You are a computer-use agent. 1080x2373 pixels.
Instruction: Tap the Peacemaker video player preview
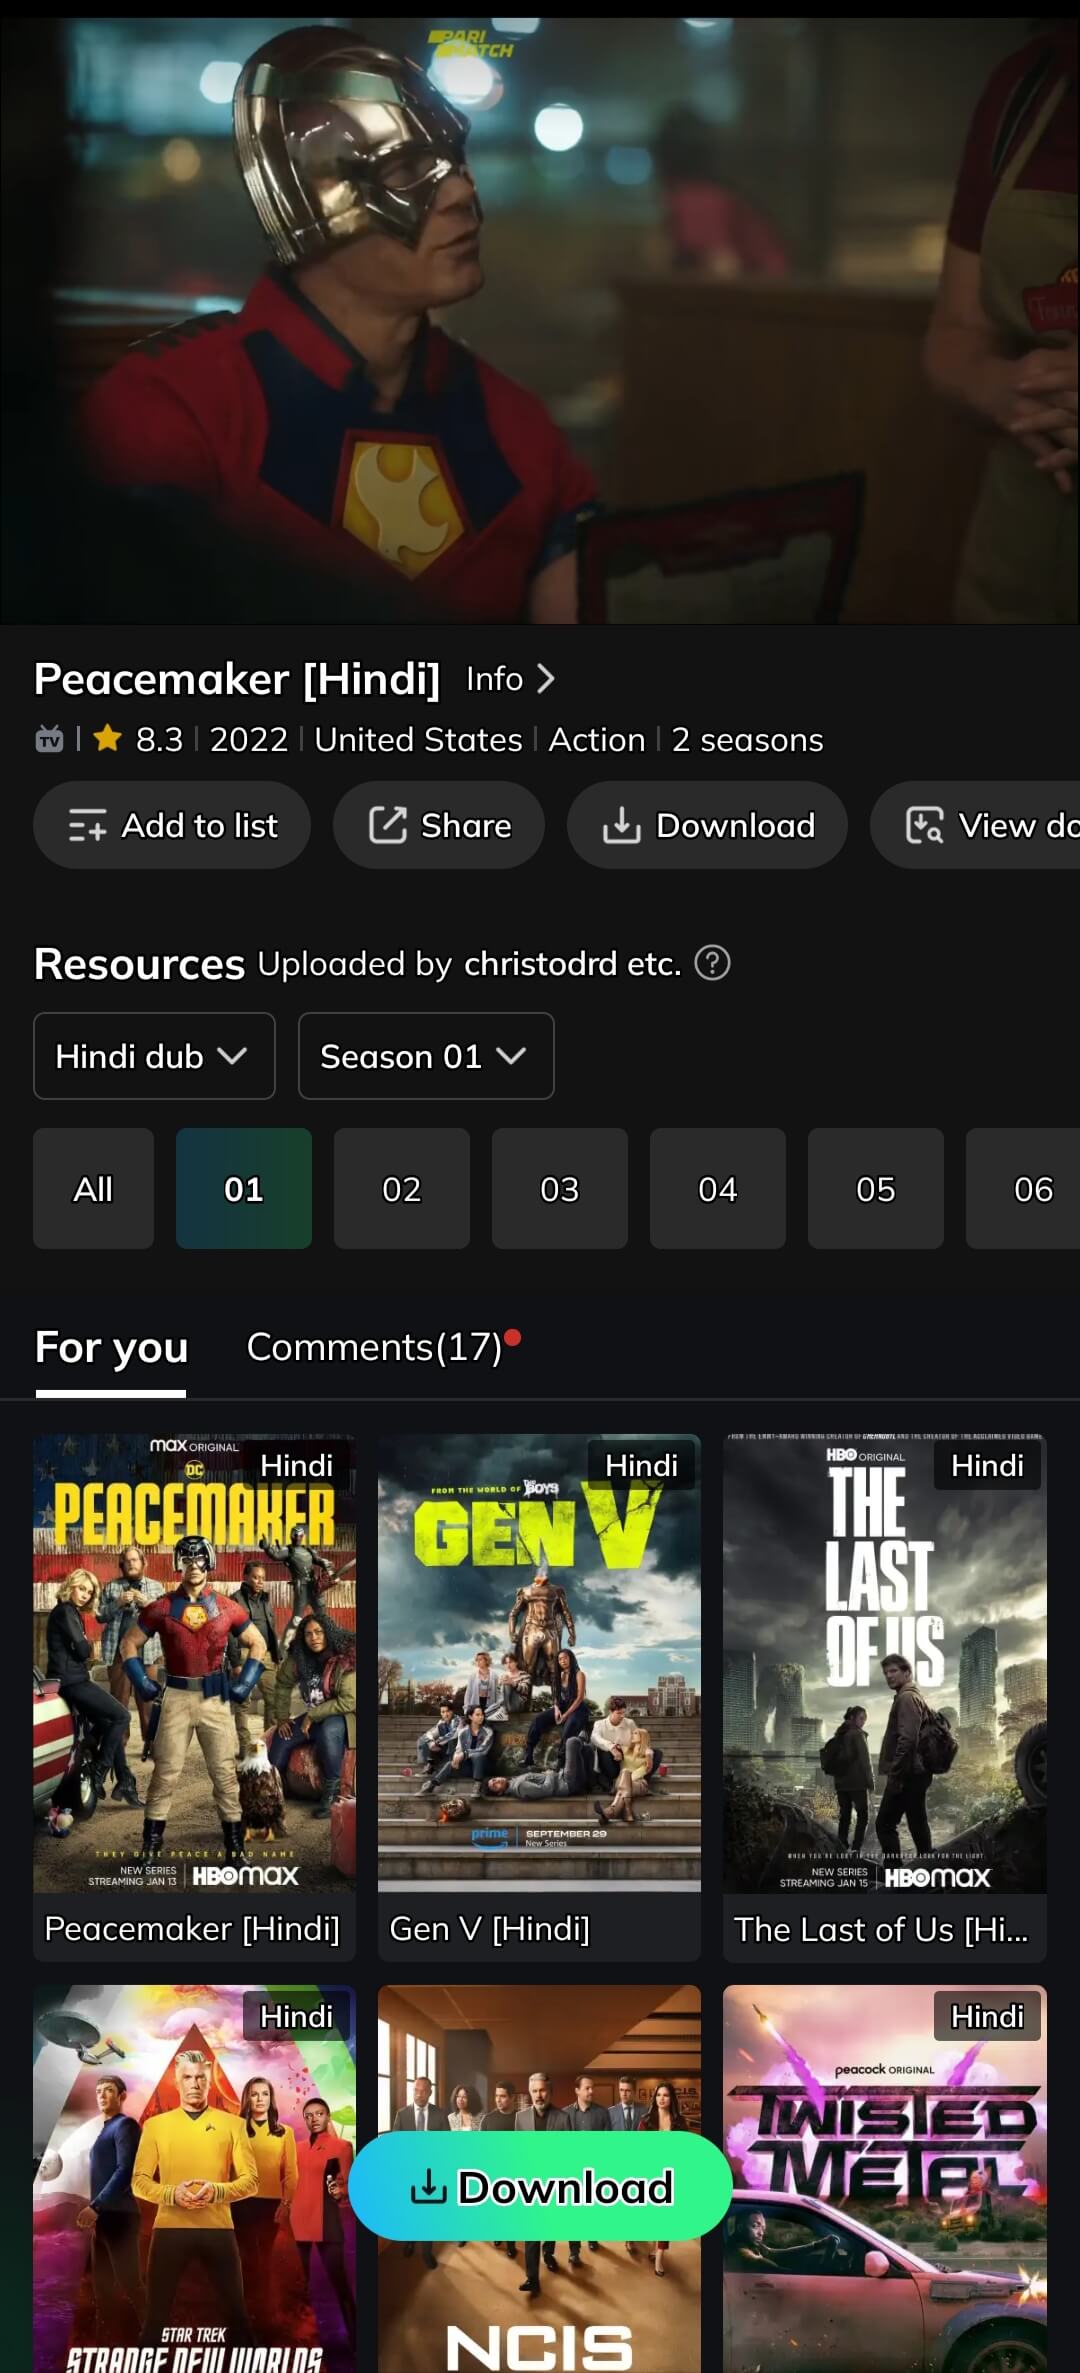tap(540, 320)
